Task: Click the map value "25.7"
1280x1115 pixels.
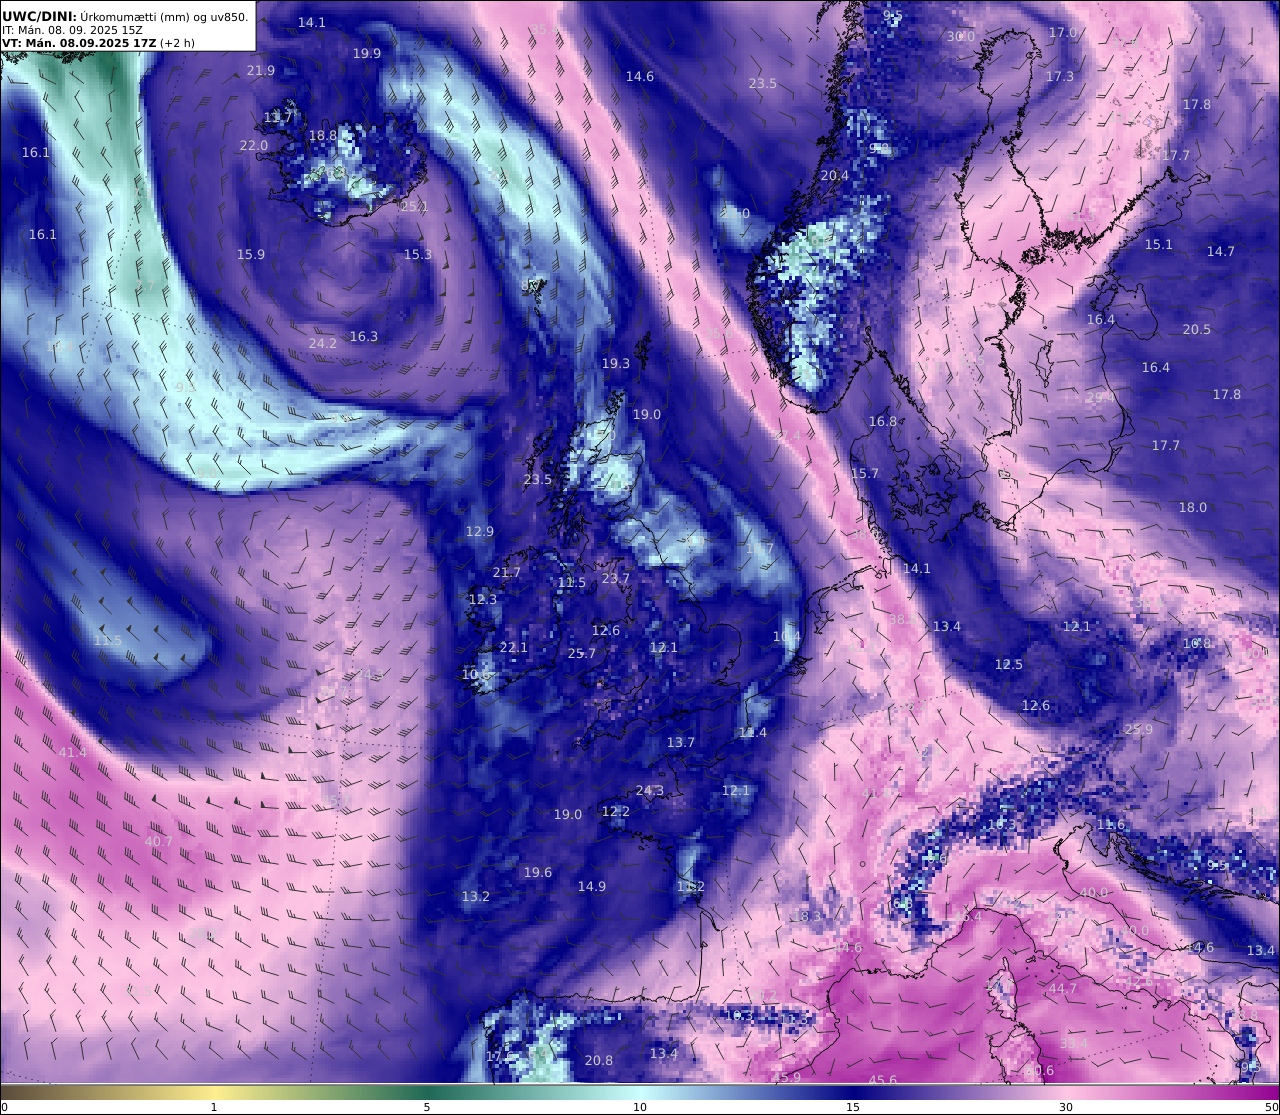Action: click(x=582, y=654)
